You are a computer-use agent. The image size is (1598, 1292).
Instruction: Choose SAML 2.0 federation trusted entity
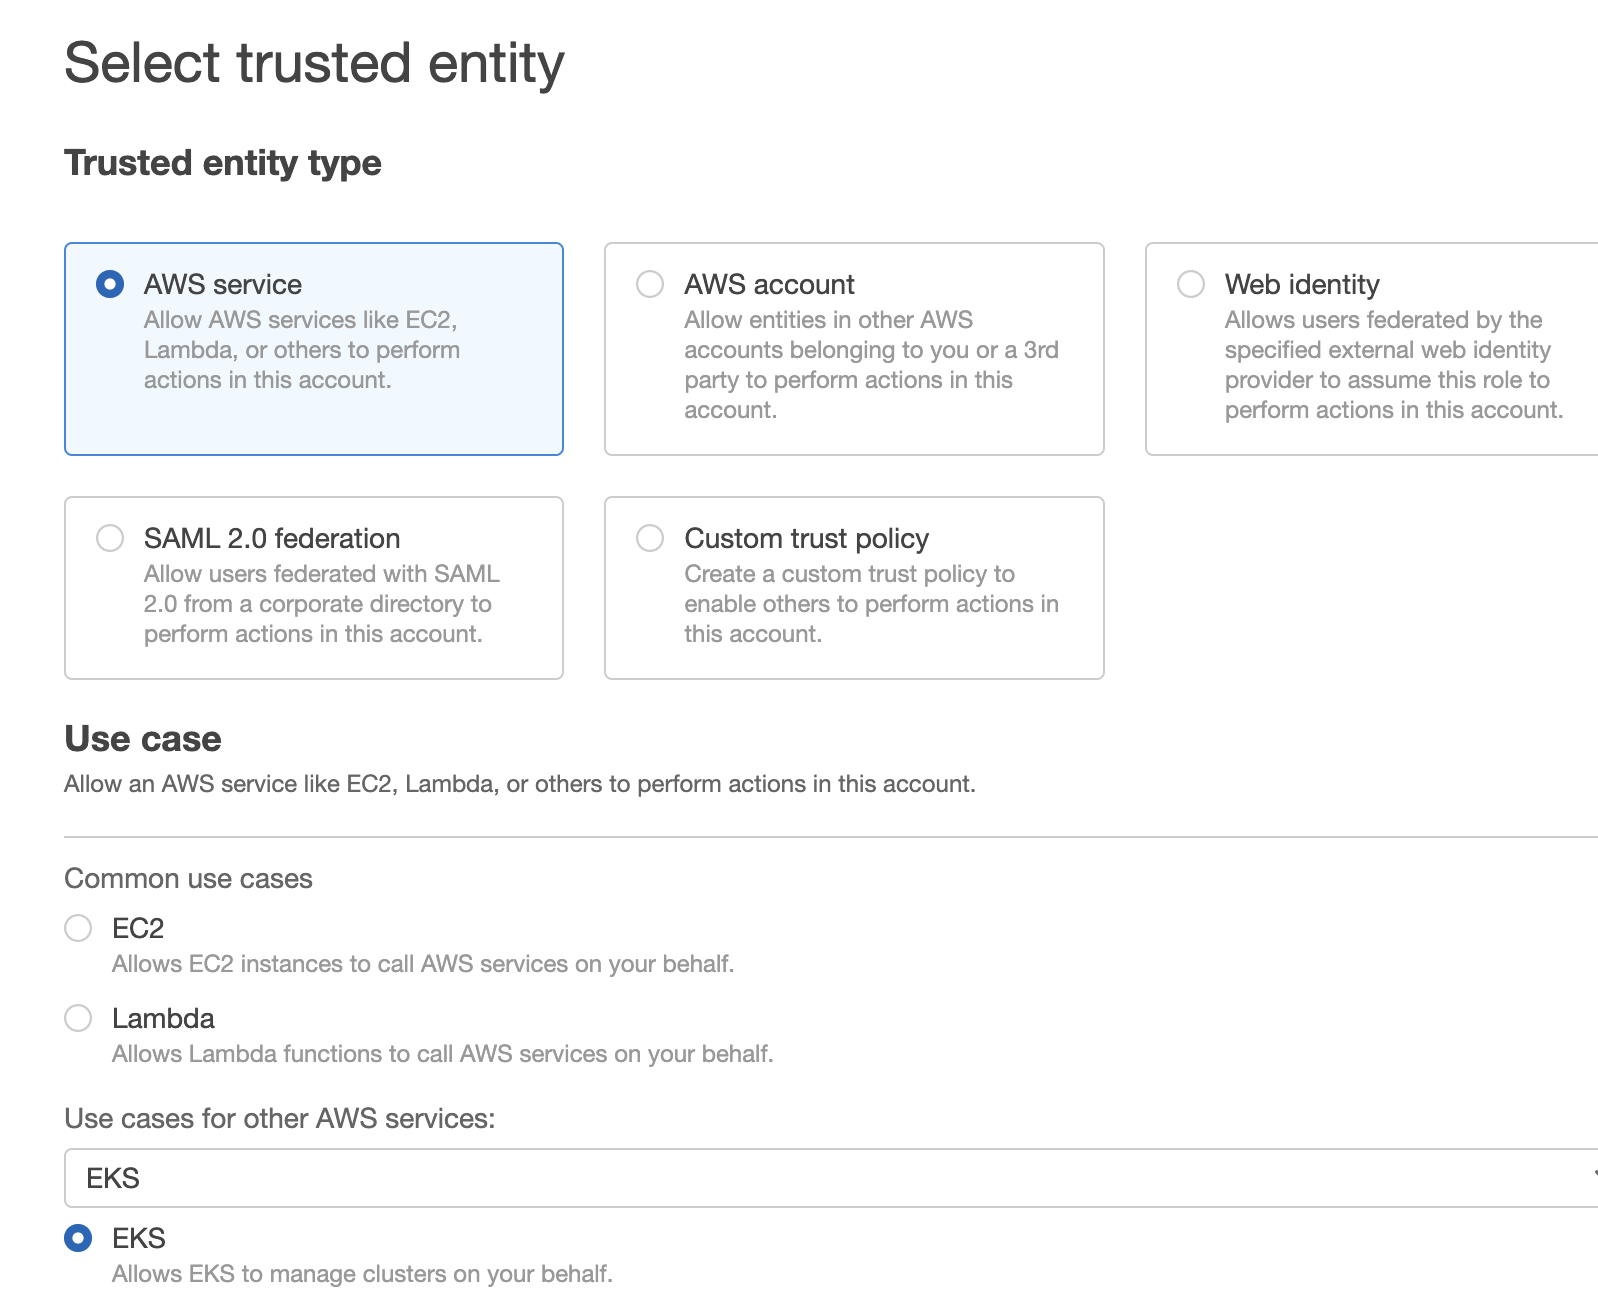pyautogui.click(x=110, y=538)
